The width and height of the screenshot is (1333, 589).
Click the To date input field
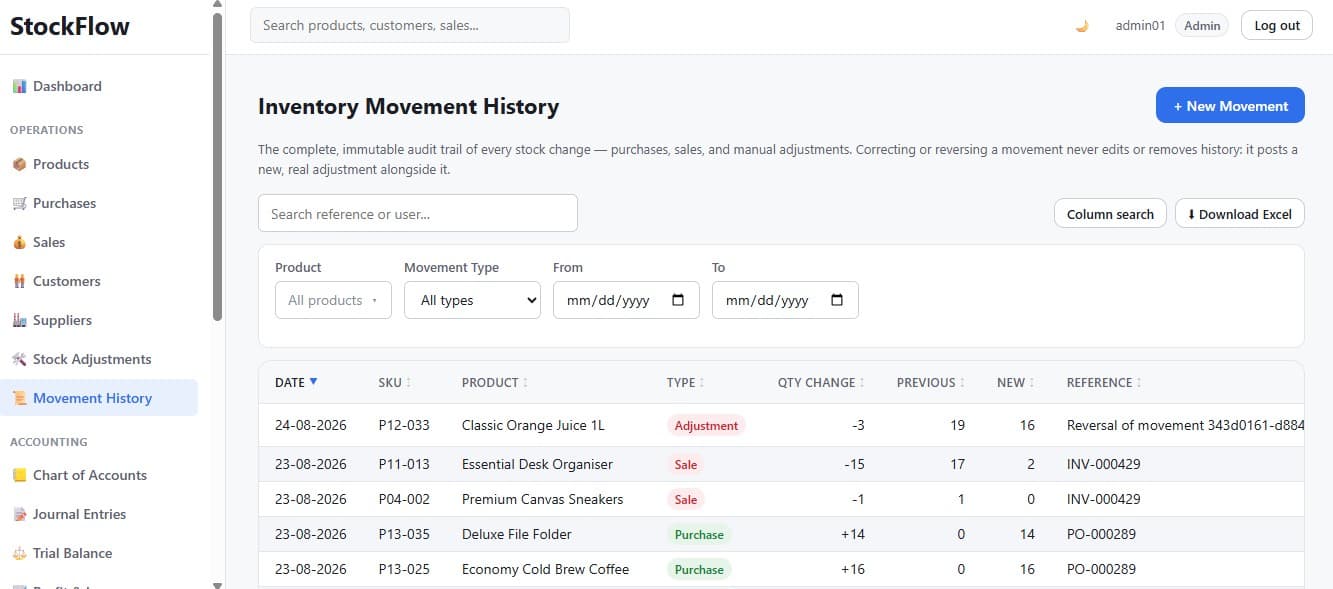click(x=785, y=300)
